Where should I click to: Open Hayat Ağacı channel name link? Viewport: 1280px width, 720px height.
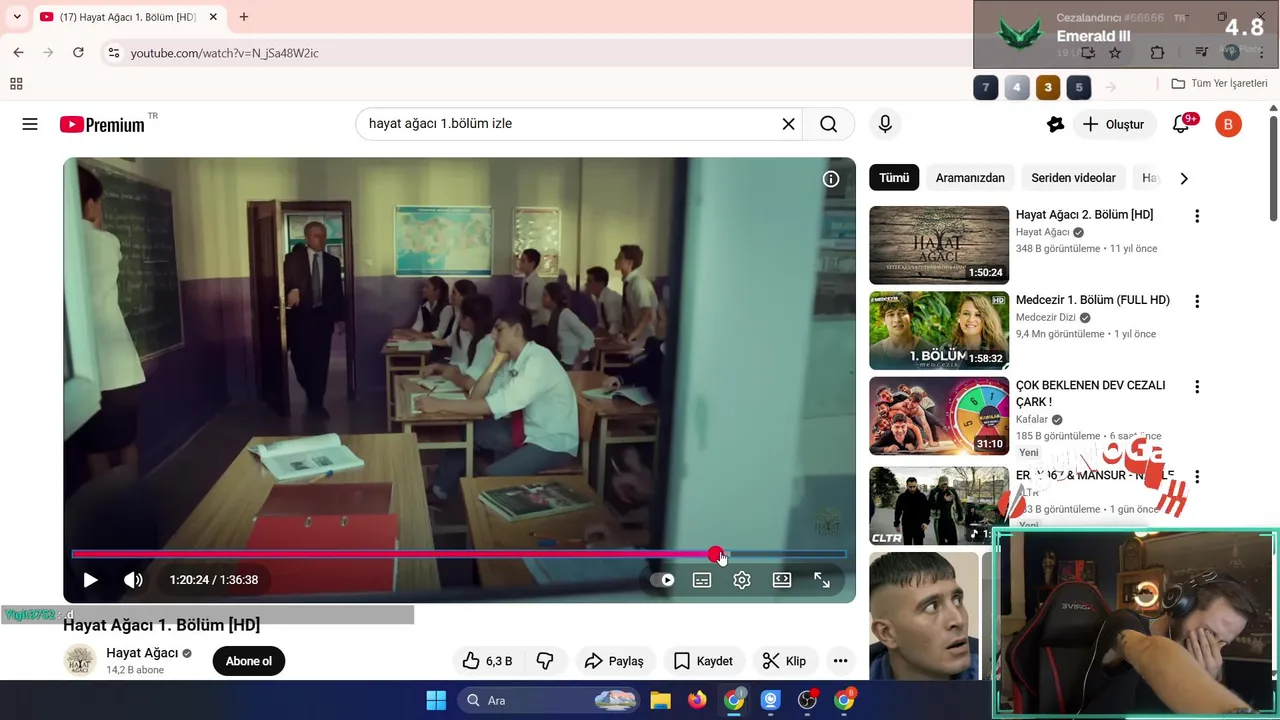point(142,653)
